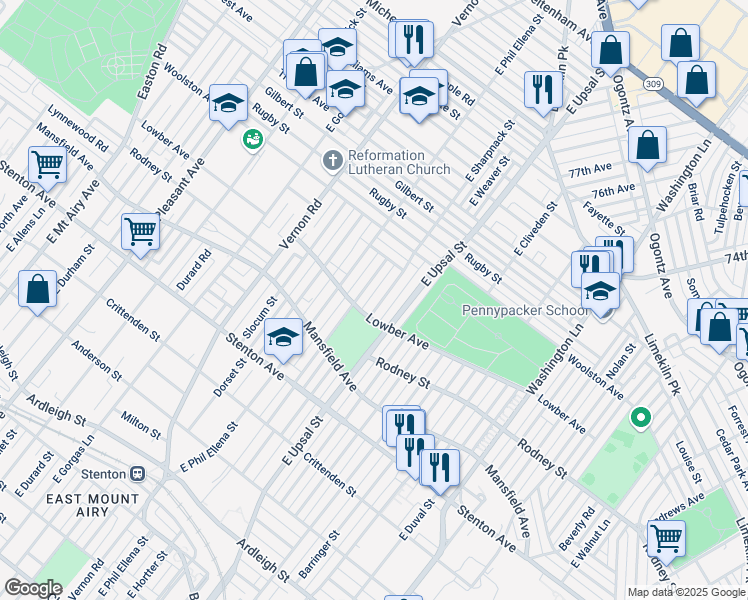Viewport: 748px width, 600px height.
Task: Select the Beverly Rd street label
Action: (x=577, y=528)
